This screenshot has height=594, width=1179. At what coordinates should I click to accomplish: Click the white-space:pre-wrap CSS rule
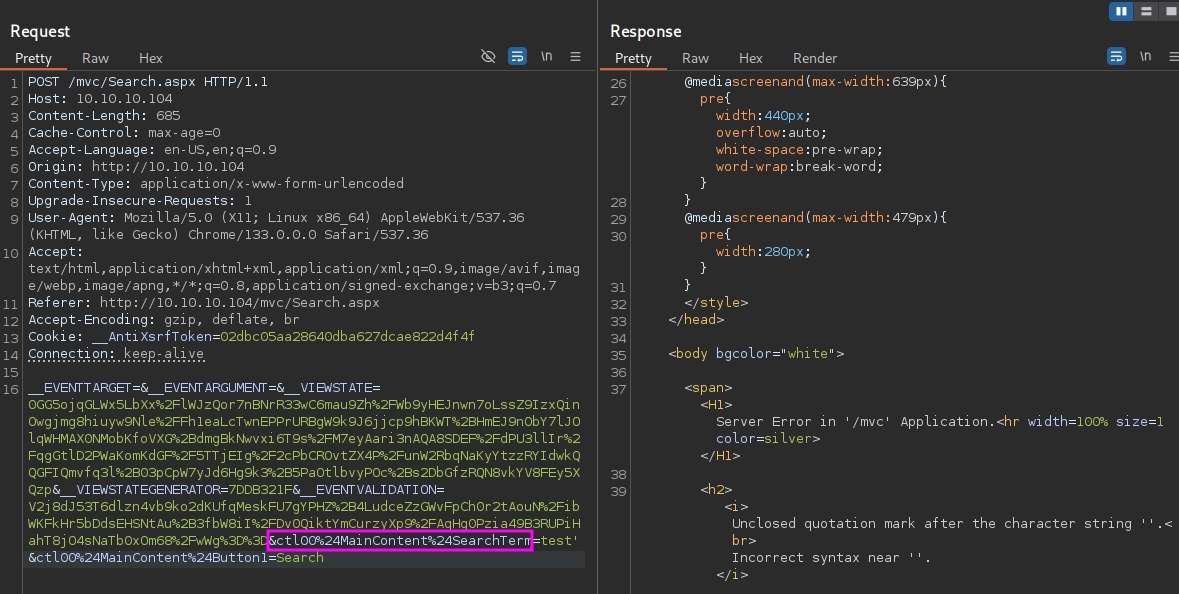(799, 150)
